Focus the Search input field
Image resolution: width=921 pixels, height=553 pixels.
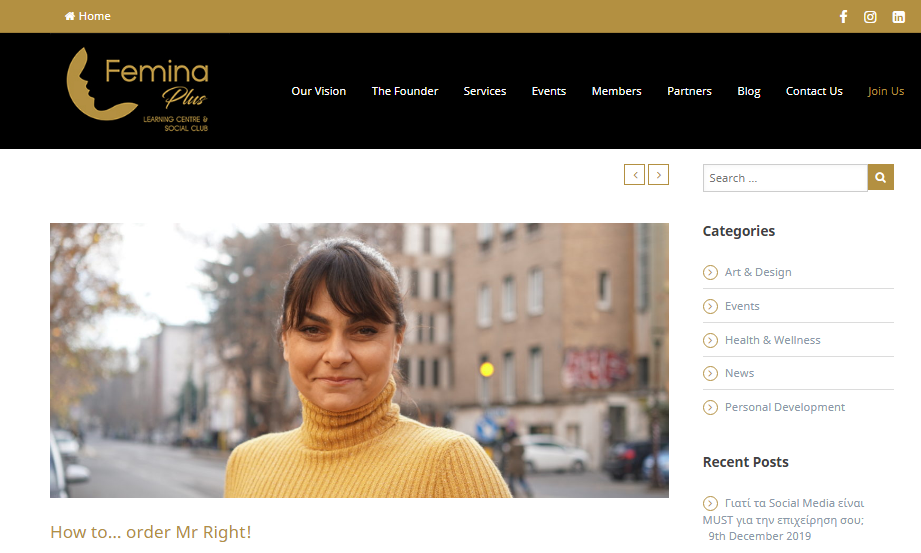tap(785, 177)
